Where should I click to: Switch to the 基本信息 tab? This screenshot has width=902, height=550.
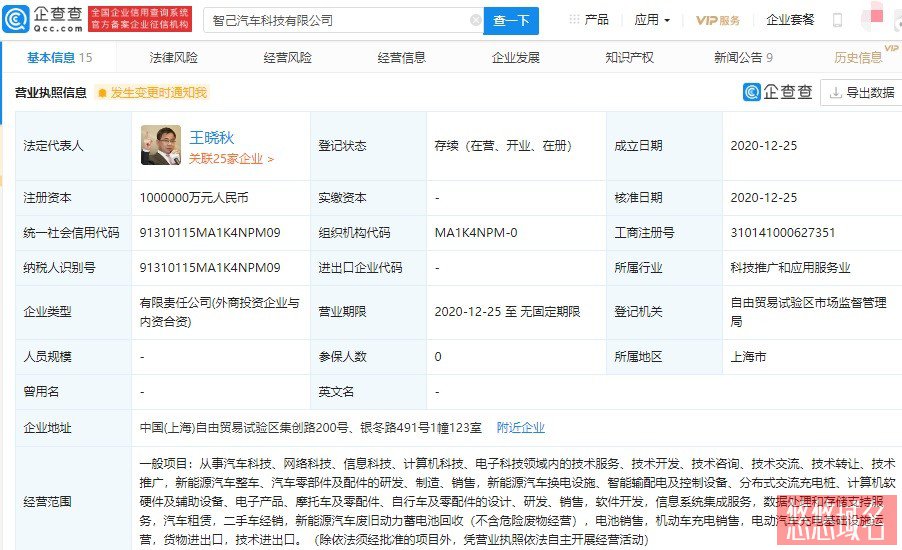pos(59,57)
